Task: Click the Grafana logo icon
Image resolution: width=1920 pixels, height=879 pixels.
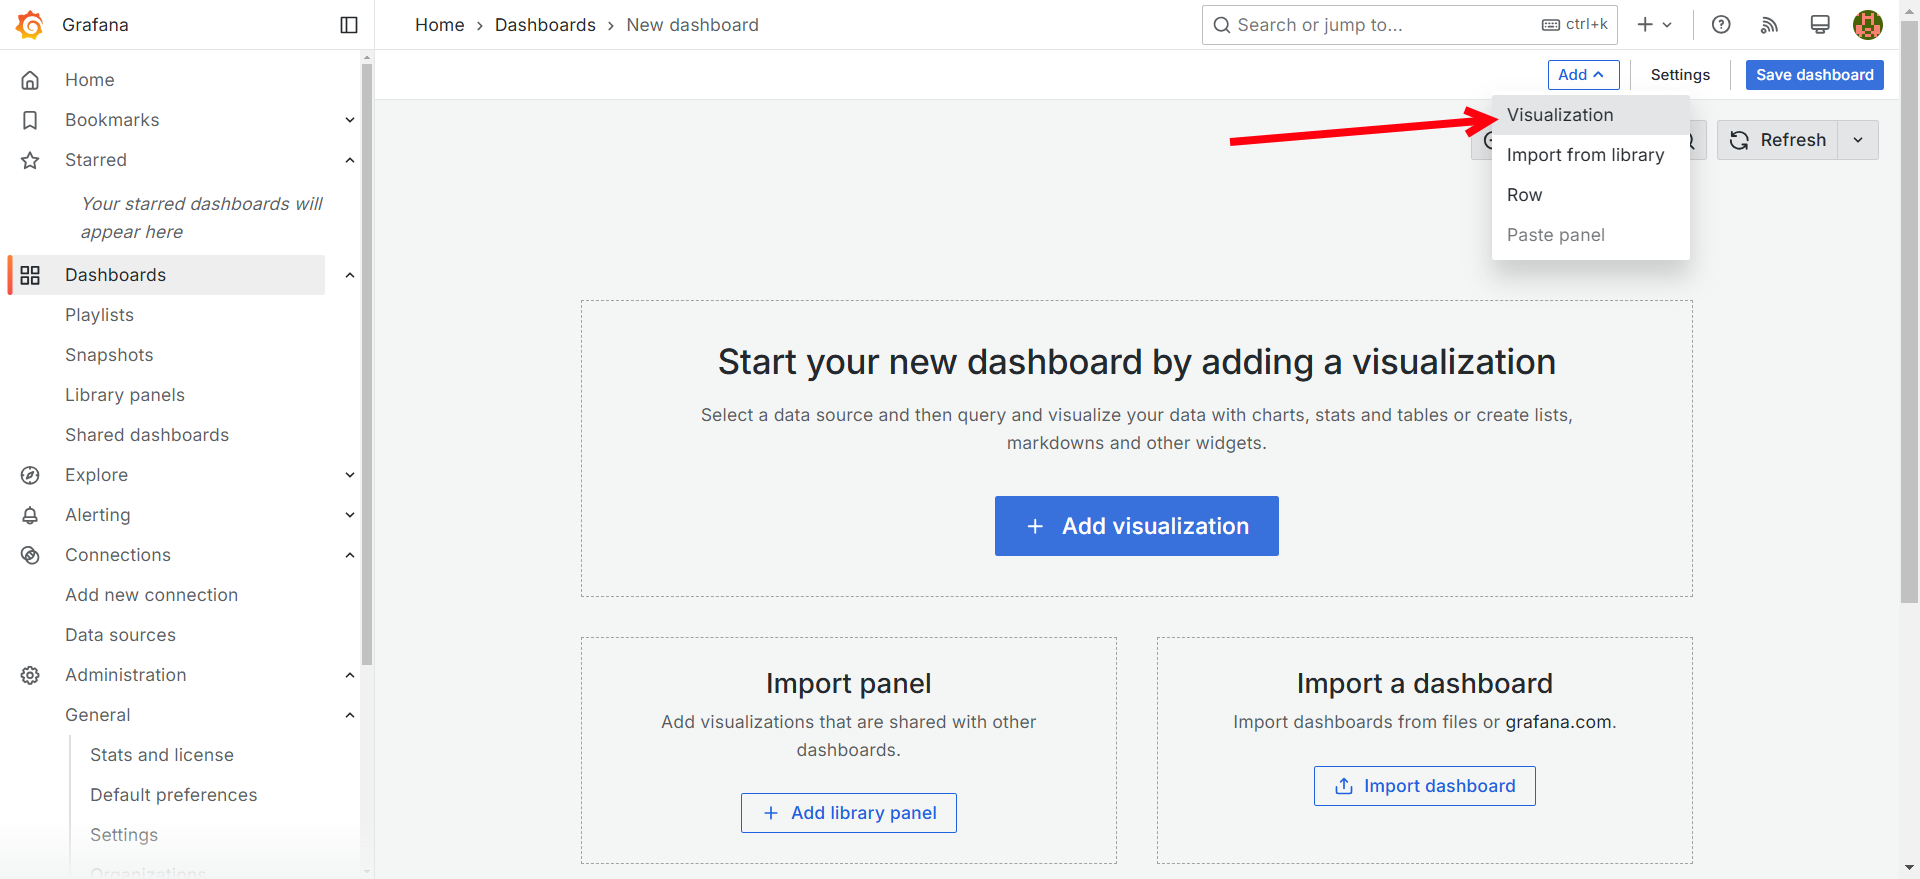Action: (x=30, y=25)
